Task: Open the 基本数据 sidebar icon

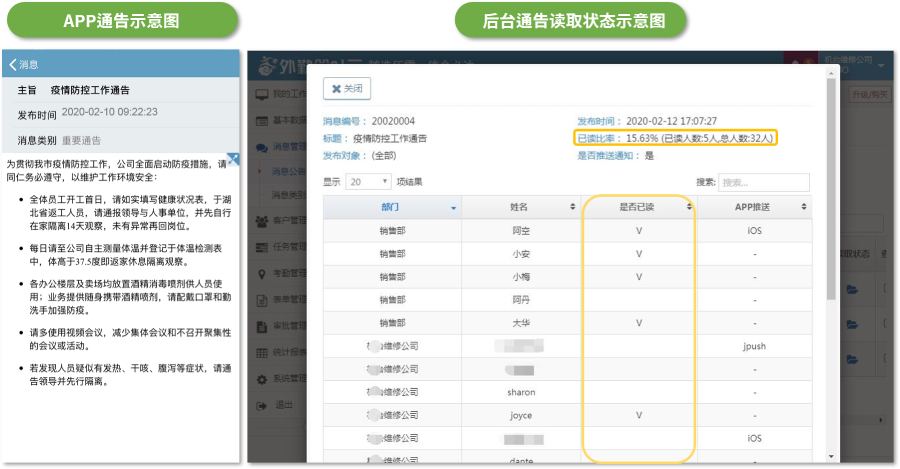Action: pyautogui.click(x=262, y=121)
